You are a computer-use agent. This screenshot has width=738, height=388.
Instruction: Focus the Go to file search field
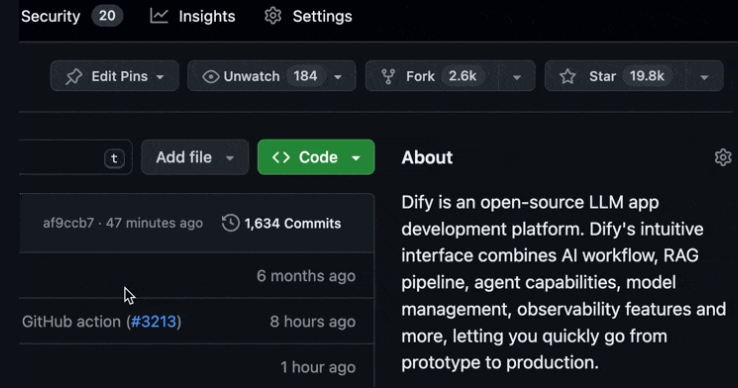pos(75,157)
